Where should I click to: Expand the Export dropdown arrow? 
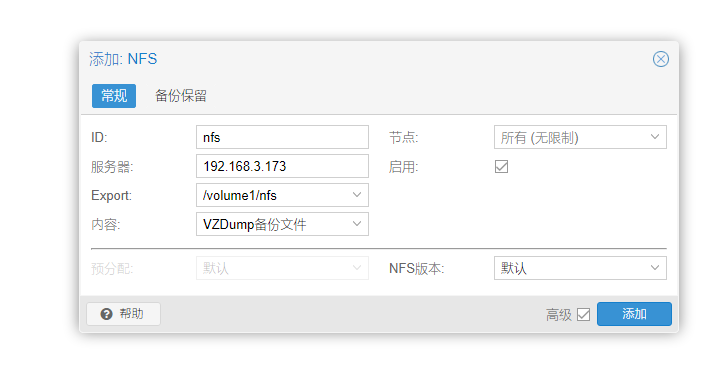(357, 195)
